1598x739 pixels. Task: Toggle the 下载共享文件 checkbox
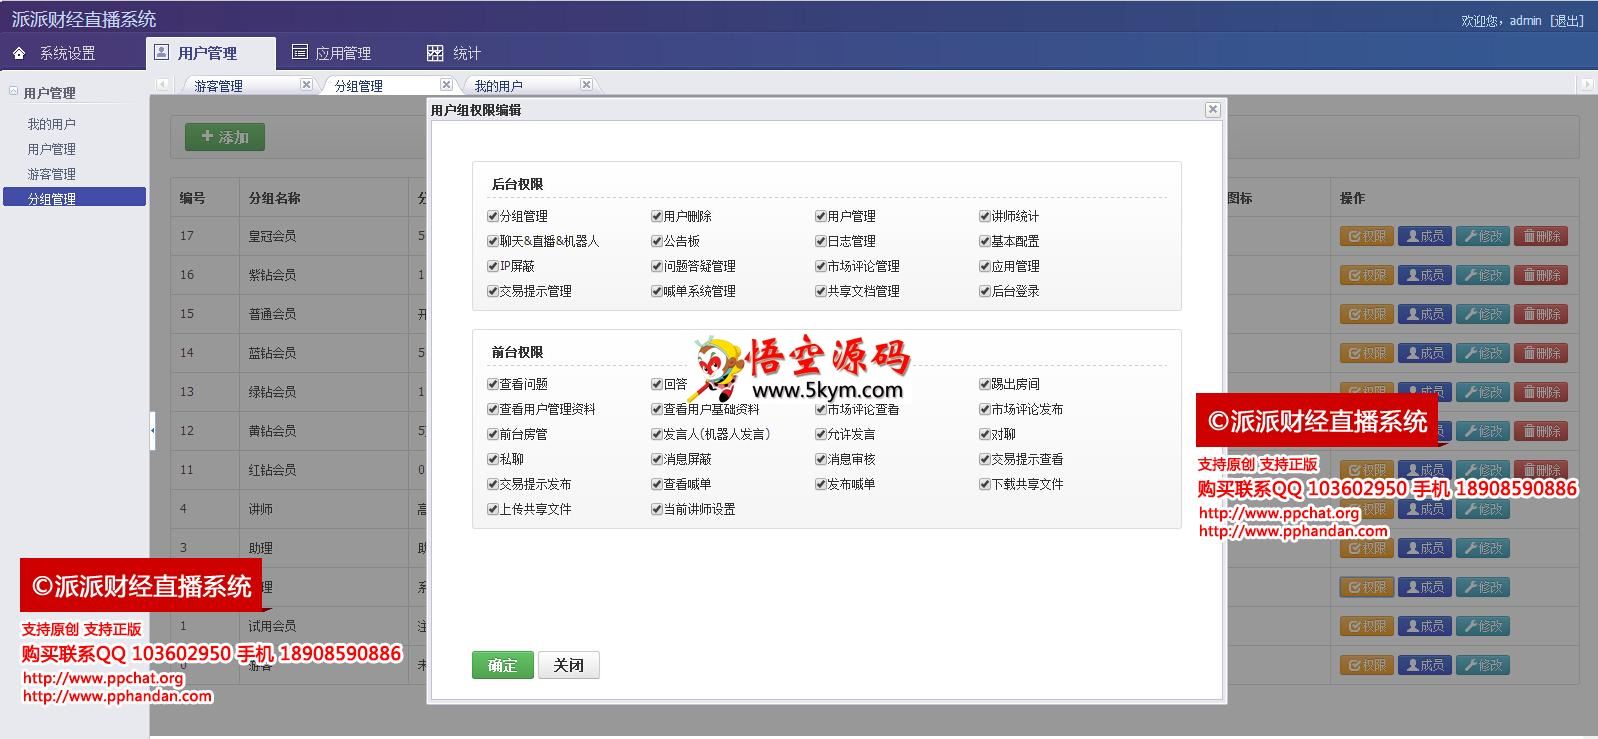click(984, 484)
